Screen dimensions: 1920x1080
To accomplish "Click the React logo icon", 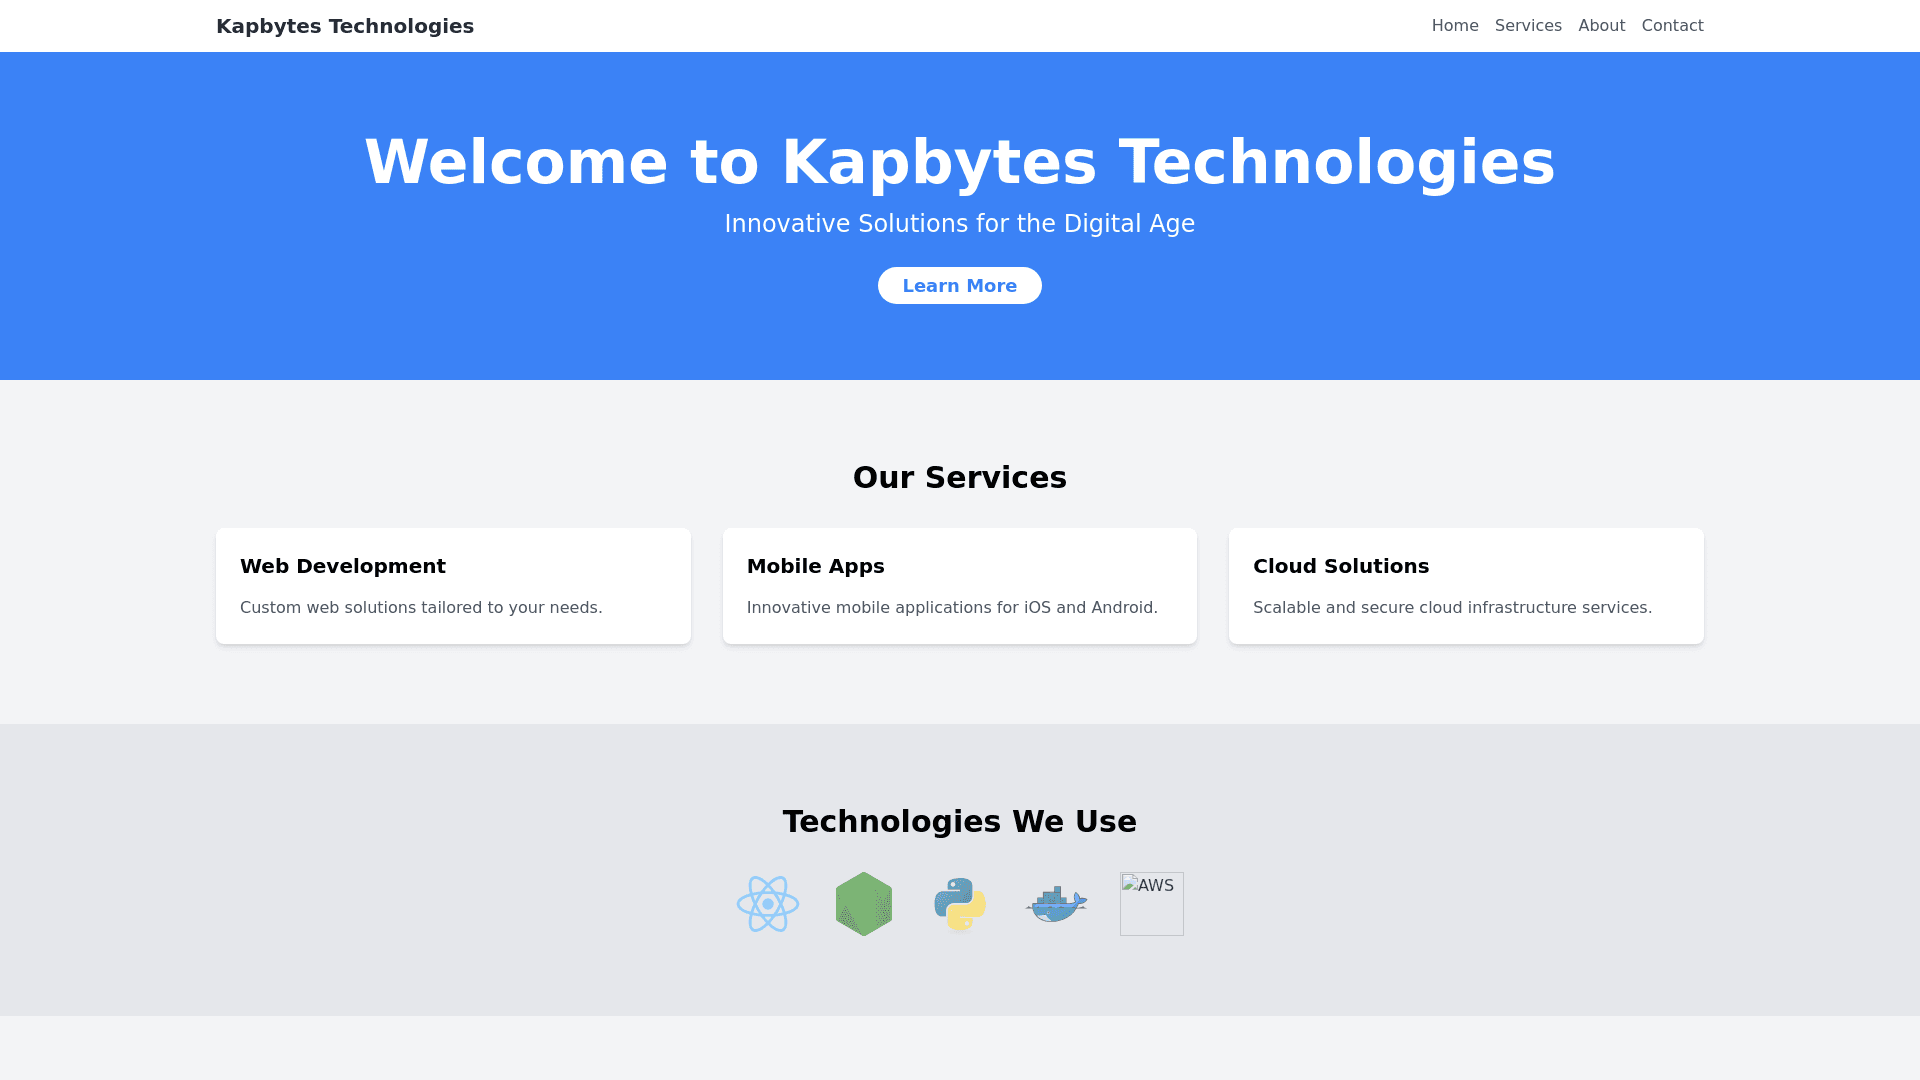I will (768, 904).
